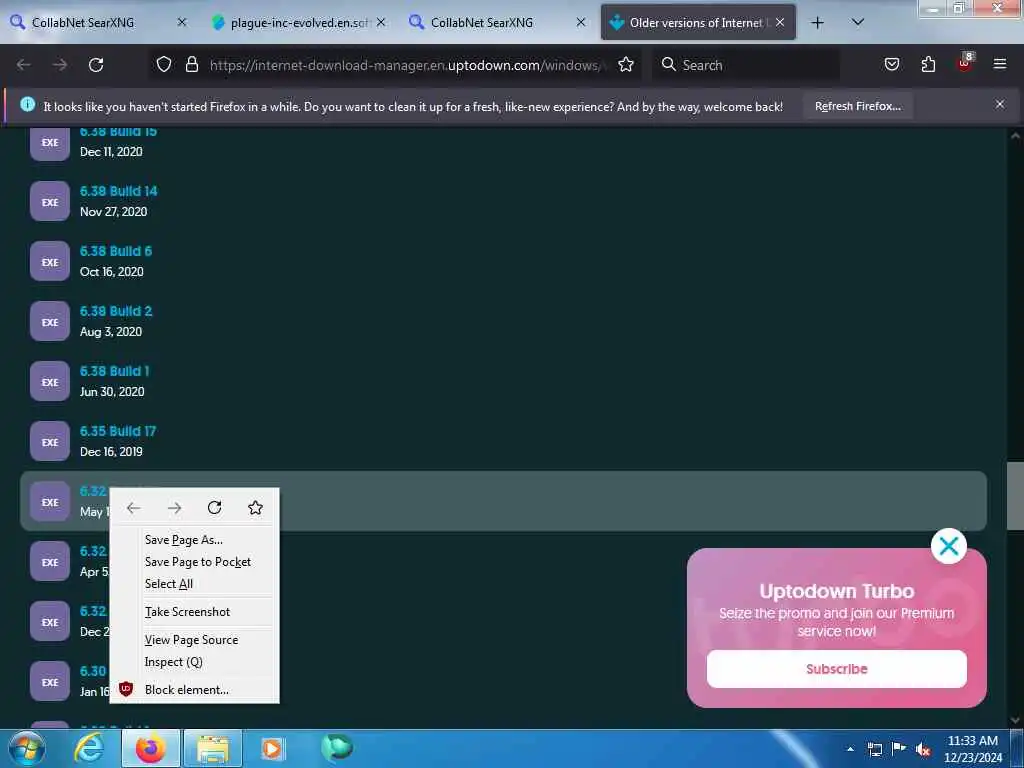This screenshot has width=1024, height=768.
Task: Choose Take Screenshot in context menu
Action: coord(195,612)
